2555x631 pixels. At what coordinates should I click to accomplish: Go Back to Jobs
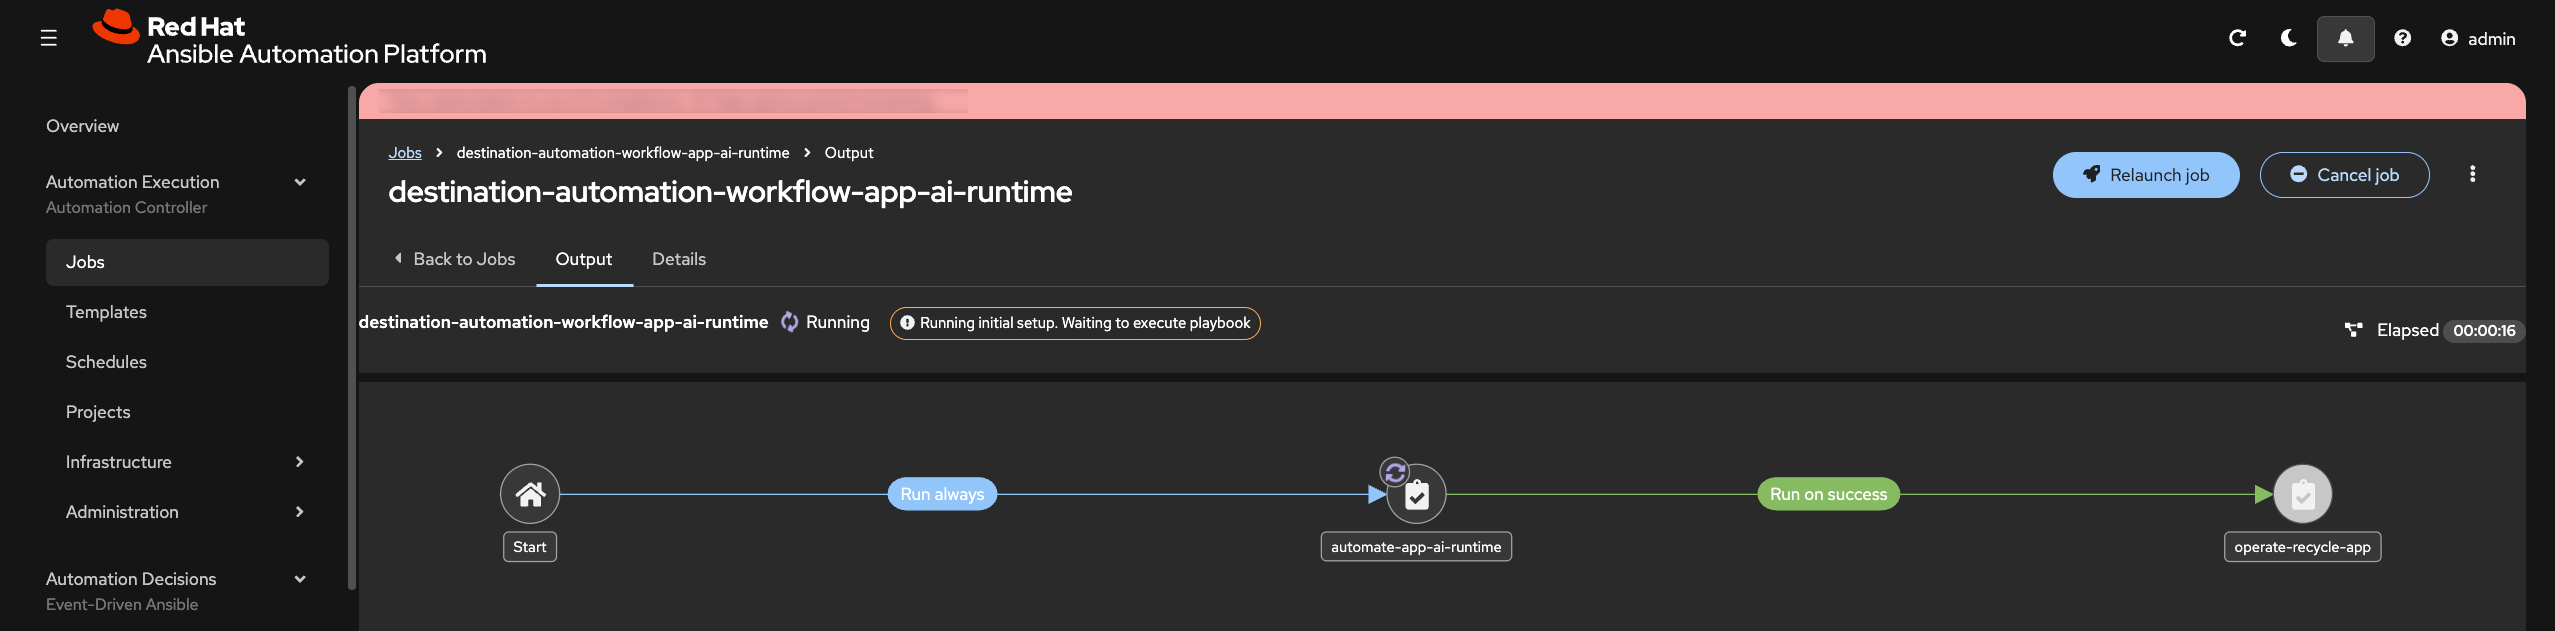[x=455, y=259]
